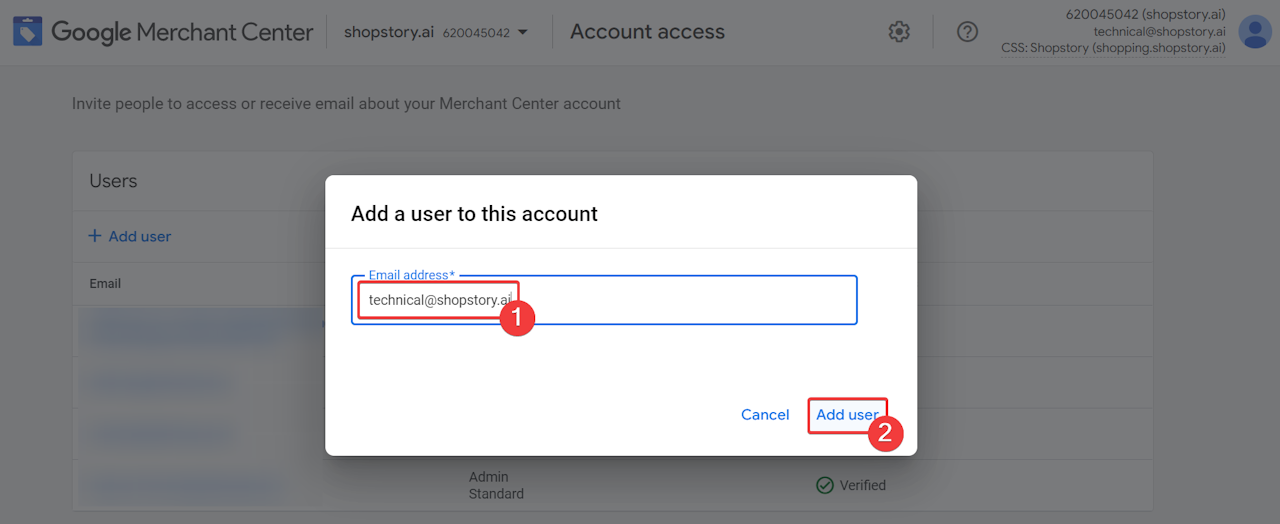Click the plus icon beside Add user
This screenshot has width=1280, height=524.
[x=95, y=236]
